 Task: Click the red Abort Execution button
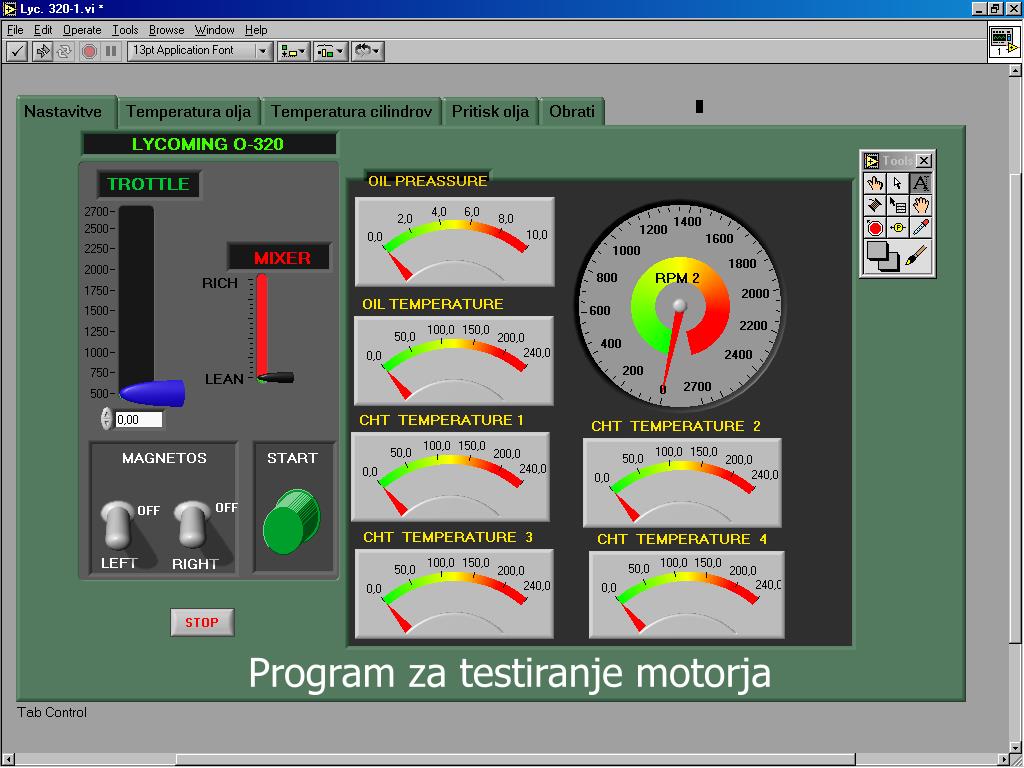point(89,51)
